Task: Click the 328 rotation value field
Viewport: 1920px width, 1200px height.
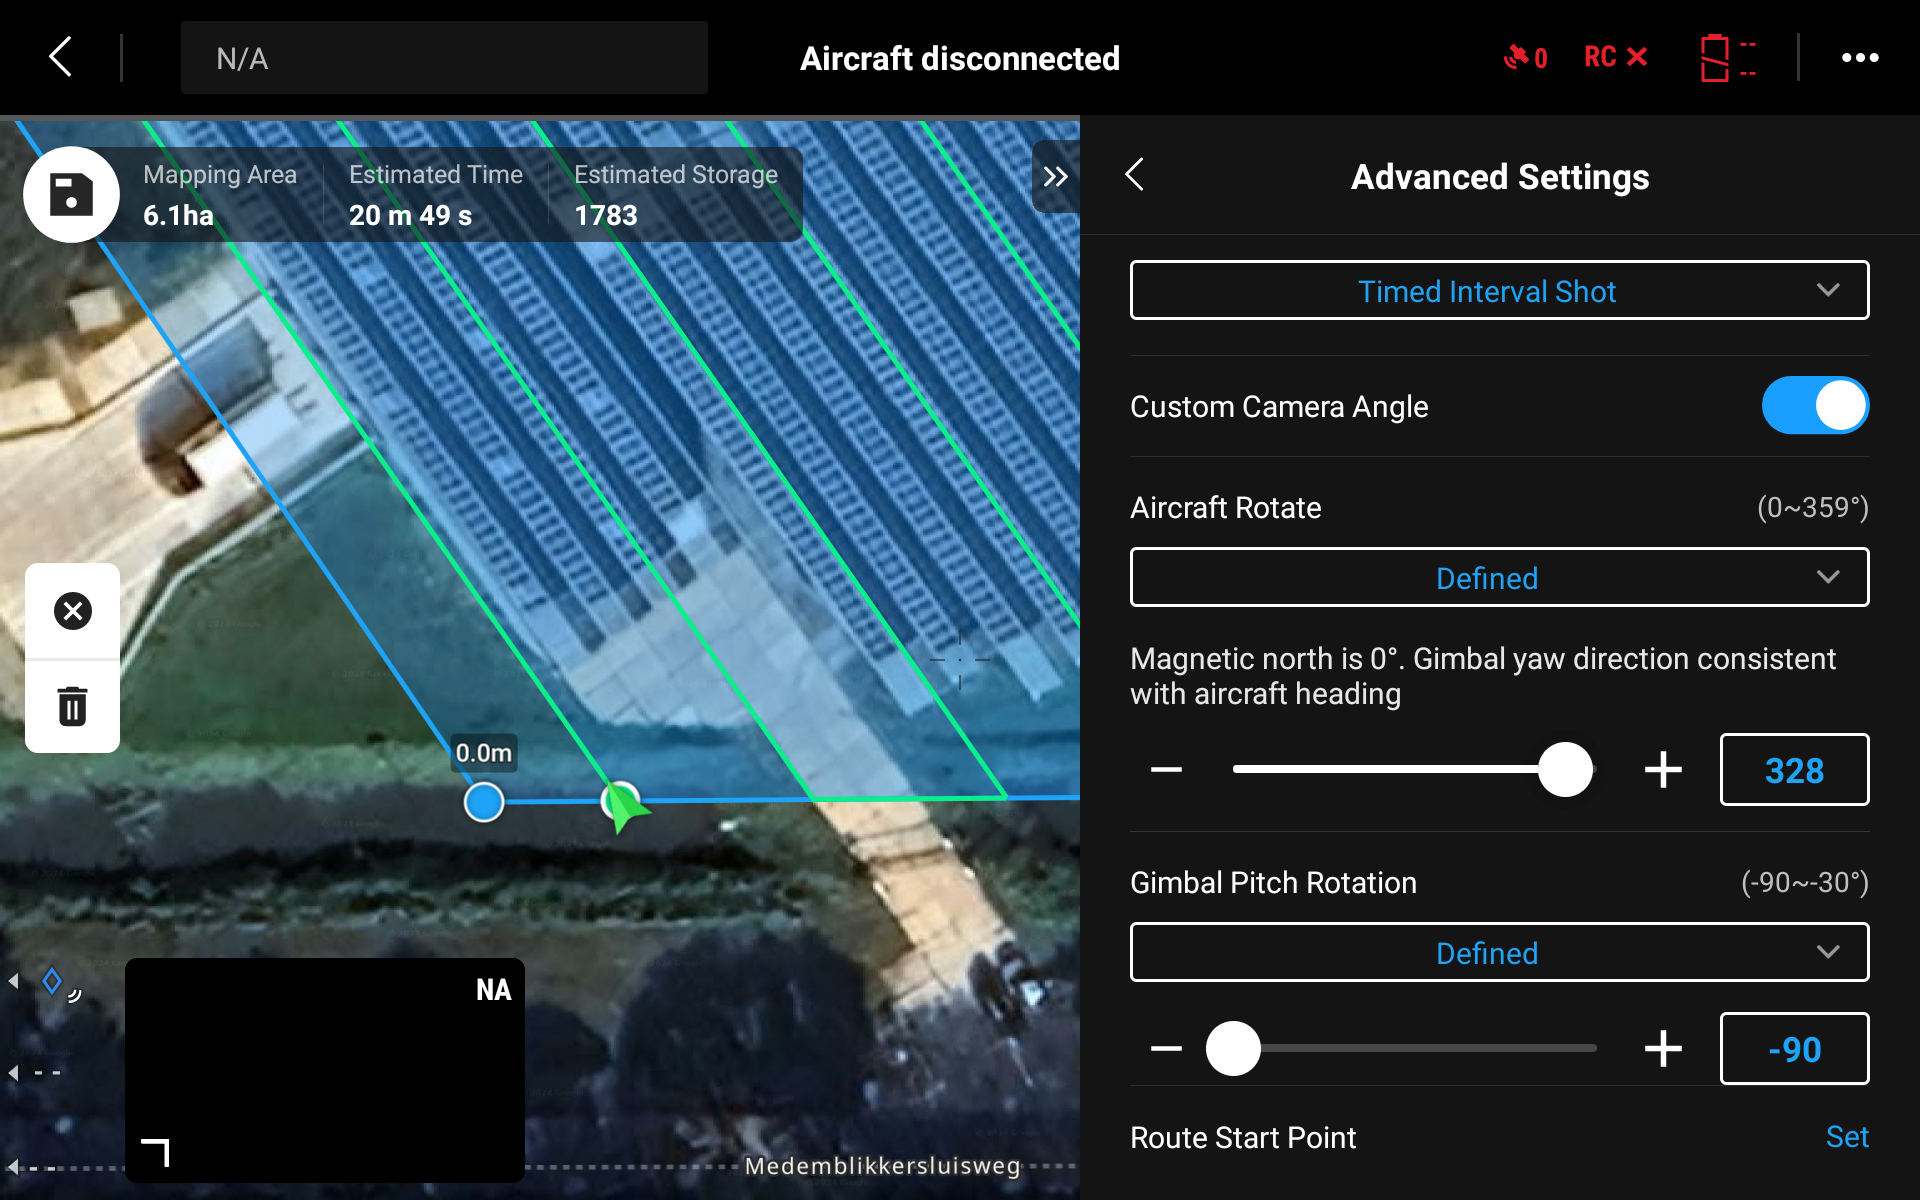Action: pos(1793,770)
